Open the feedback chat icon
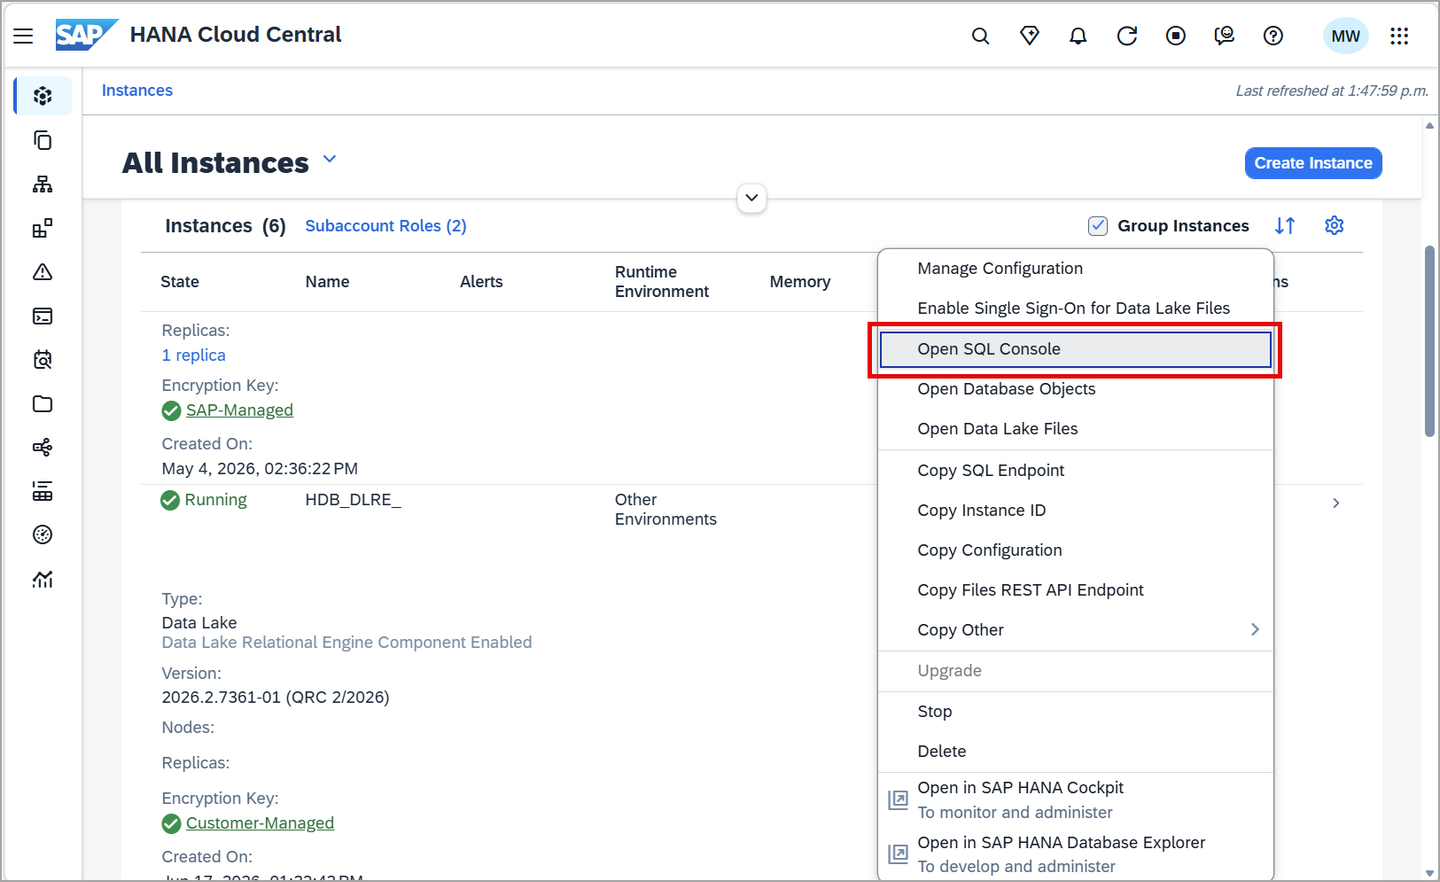 pyautogui.click(x=1224, y=36)
